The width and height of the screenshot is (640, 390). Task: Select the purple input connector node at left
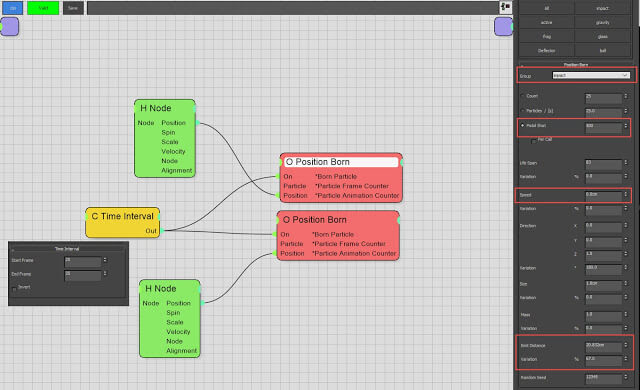point(9,27)
